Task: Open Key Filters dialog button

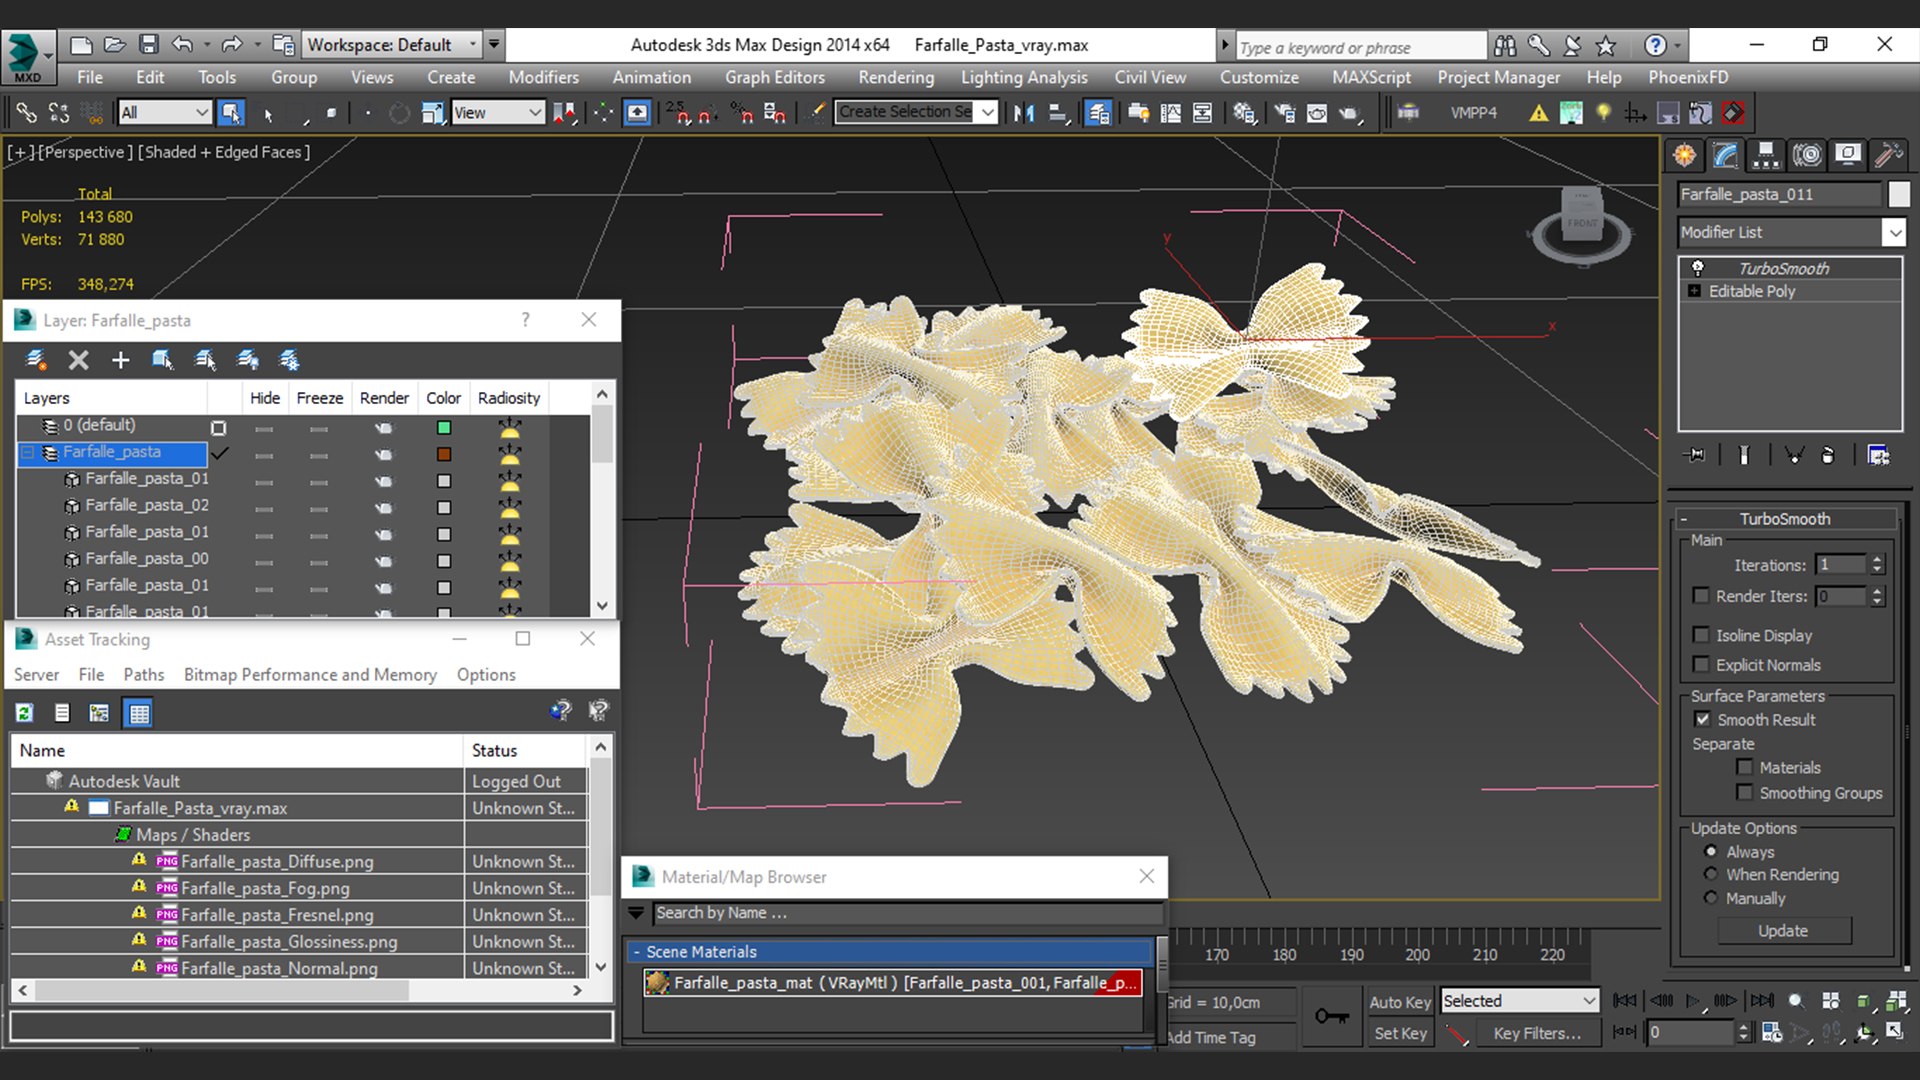Action: coord(1537,1034)
